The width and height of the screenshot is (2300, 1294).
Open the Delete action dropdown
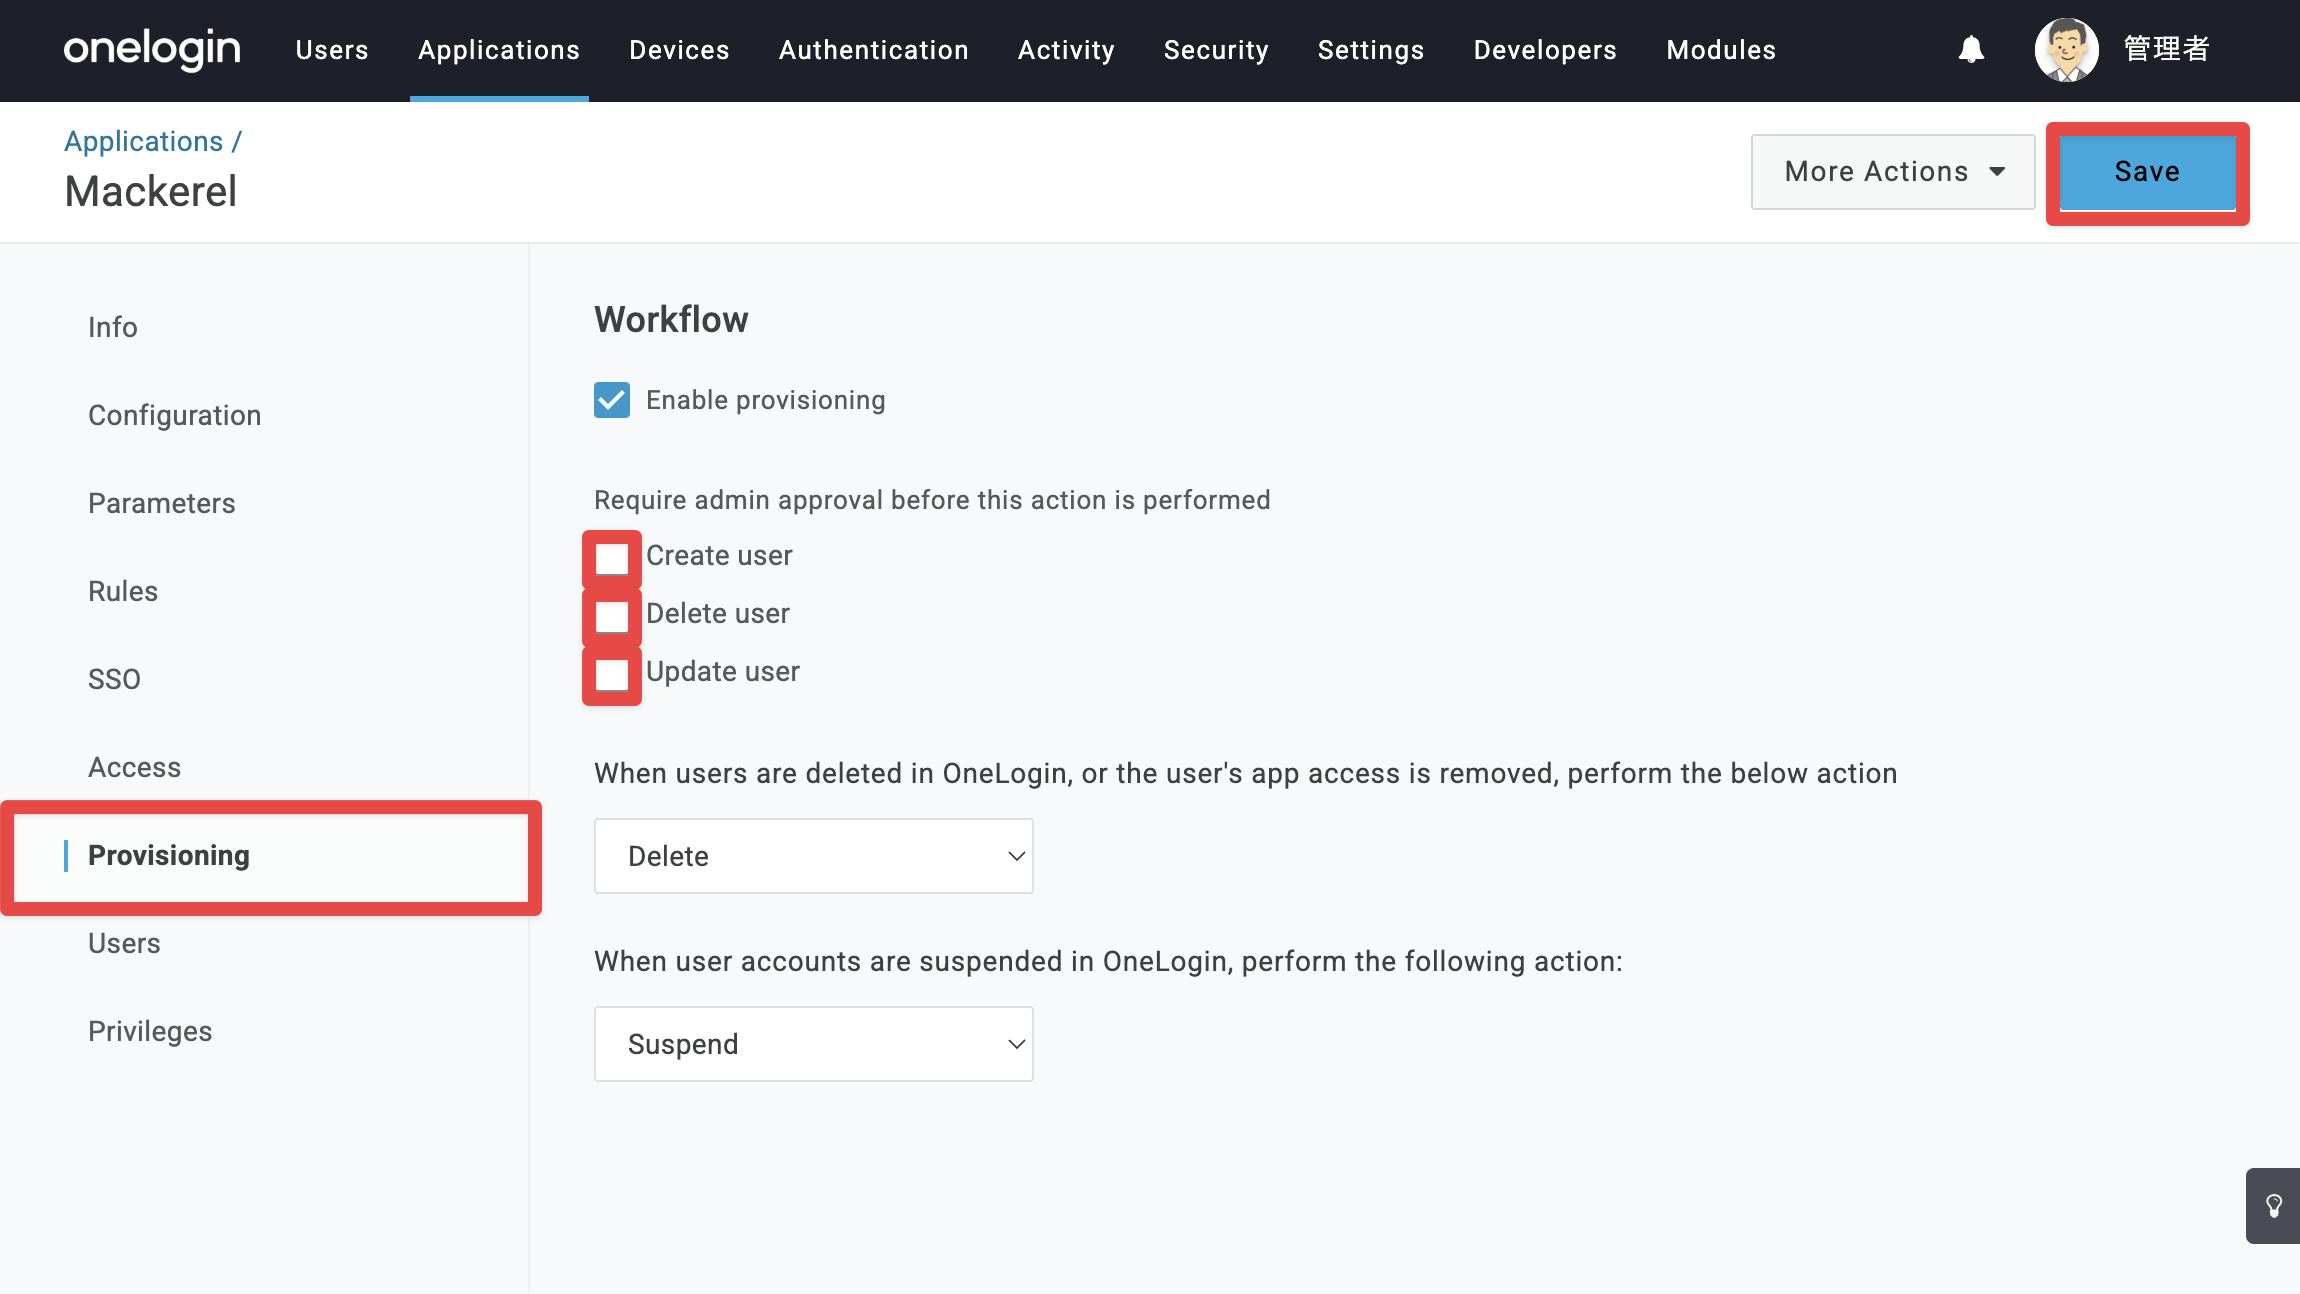[x=814, y=856]
